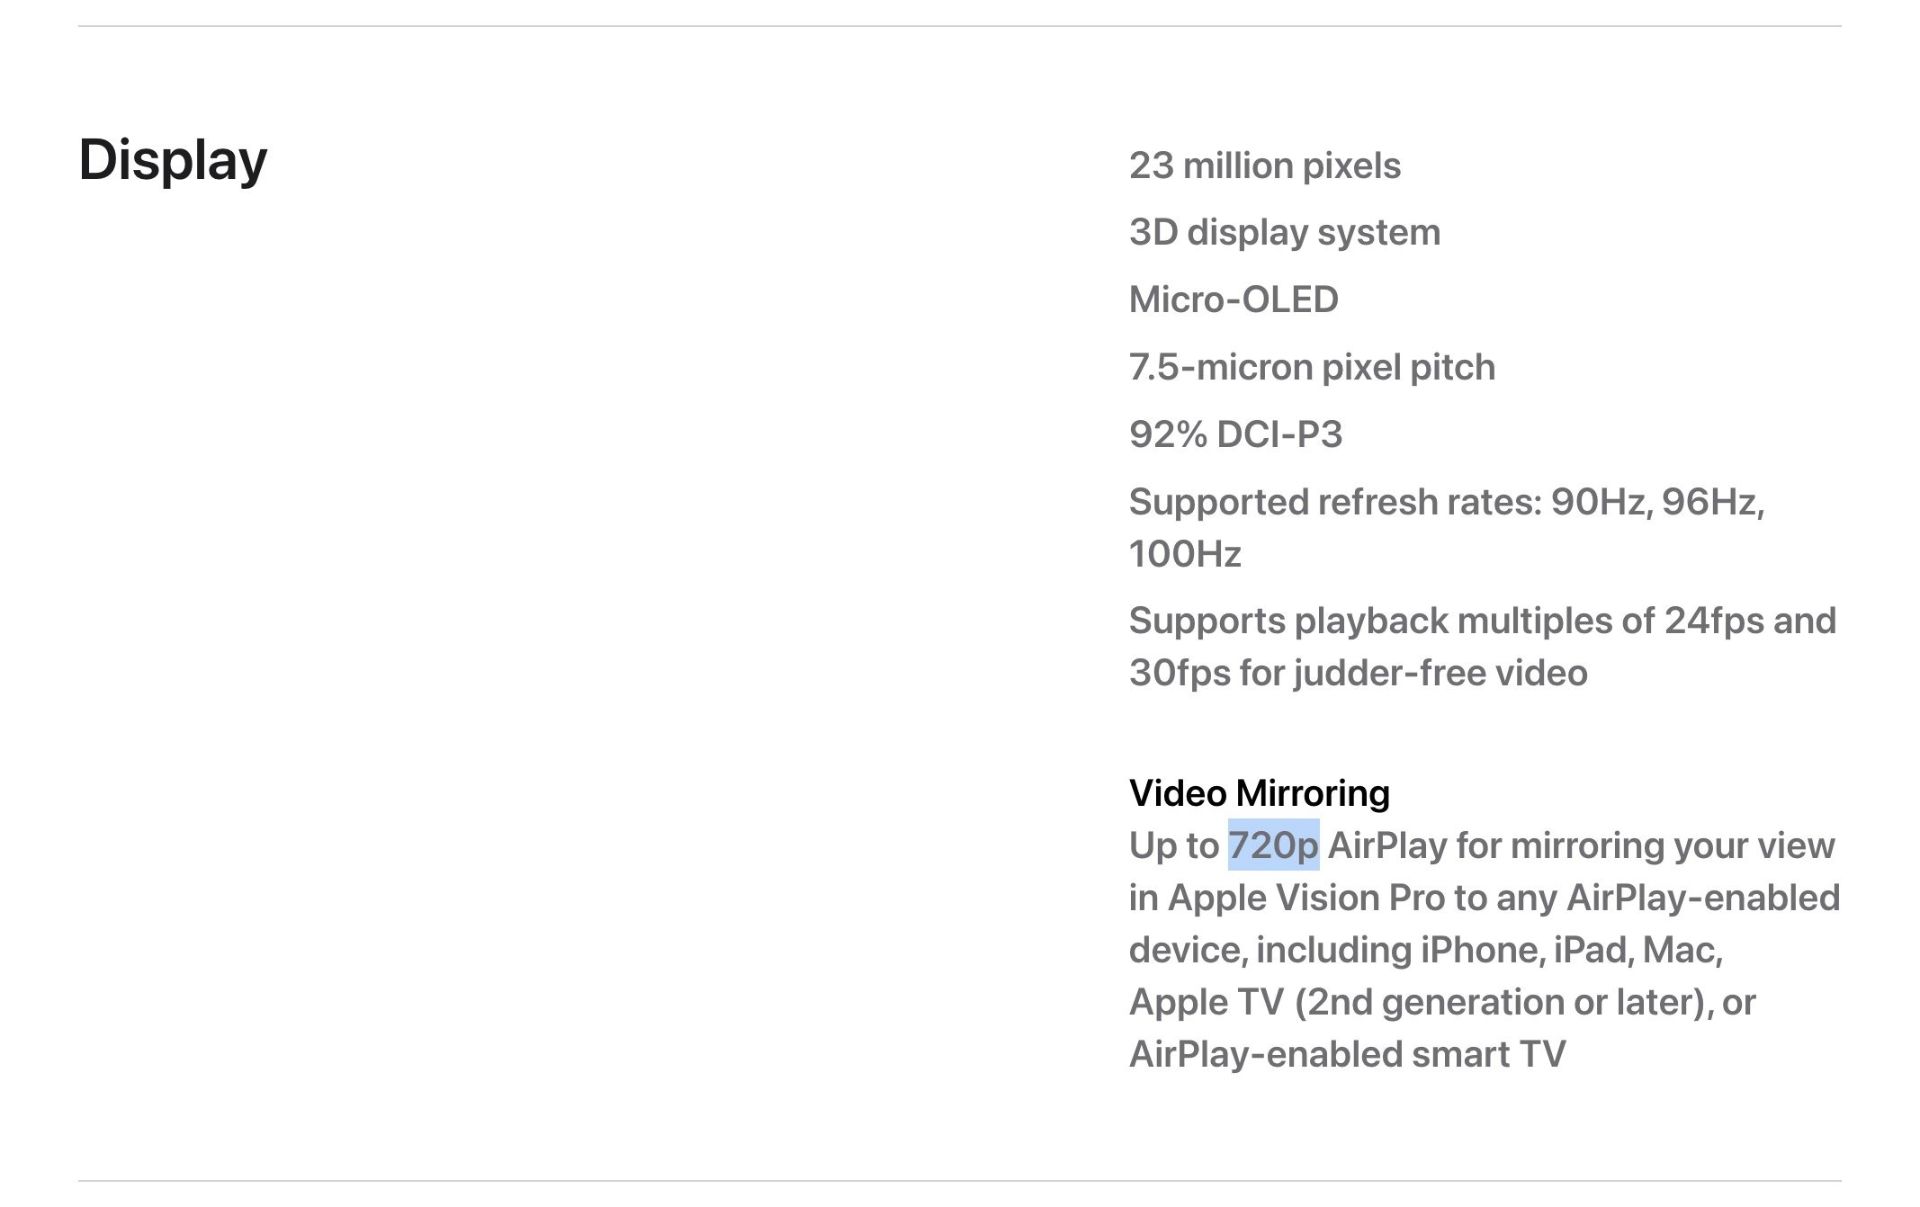The height and width of the screenshot is (1207, 1920).
Task: Click the "92% DCI-P3" text
Action: pyautogui.click(x=1235, y=435)
